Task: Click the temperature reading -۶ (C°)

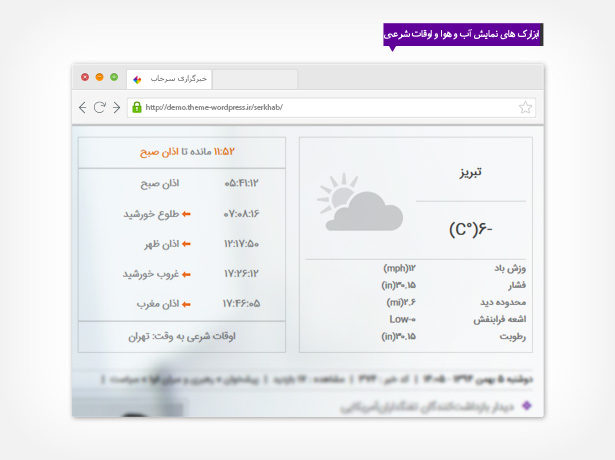Action: [x=470, y=230]
